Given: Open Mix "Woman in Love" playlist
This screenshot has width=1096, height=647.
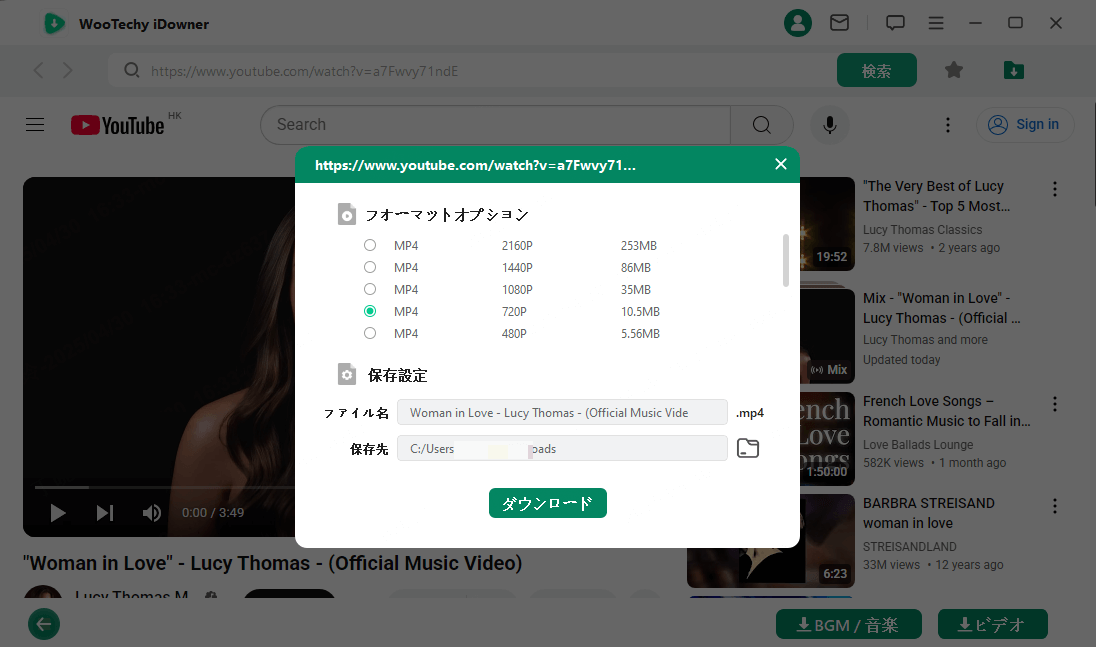Looking at the screenshot, I should coord(941,307).
